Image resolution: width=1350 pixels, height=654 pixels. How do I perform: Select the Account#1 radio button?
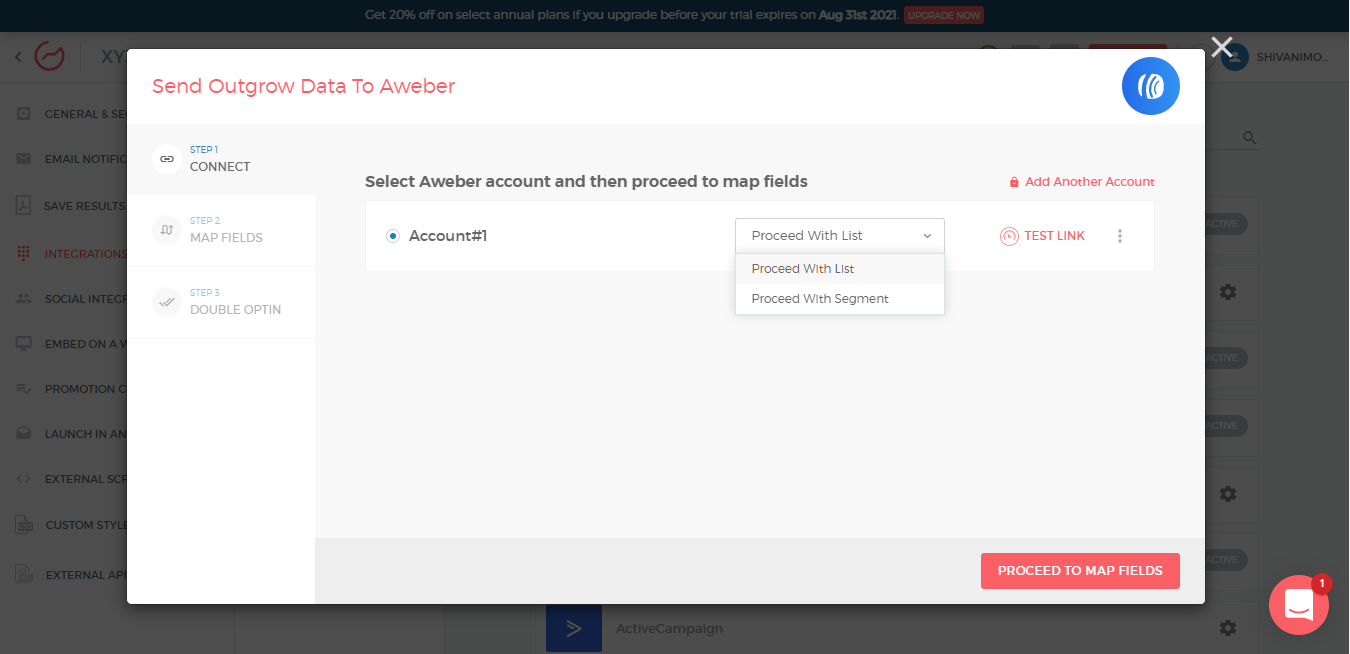(392, 235)
